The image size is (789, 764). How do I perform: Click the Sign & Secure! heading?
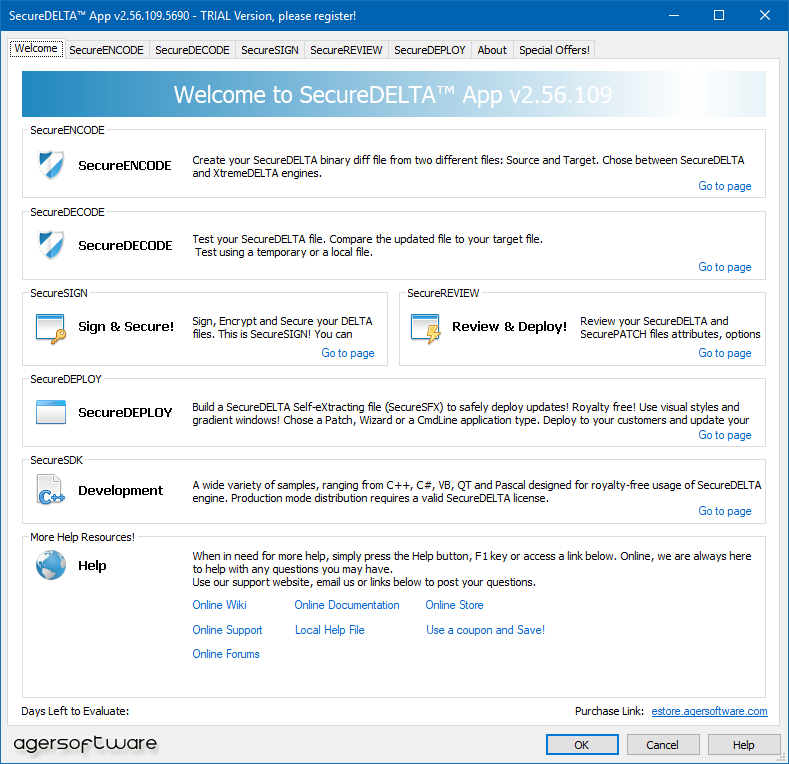tap(126, 327)
